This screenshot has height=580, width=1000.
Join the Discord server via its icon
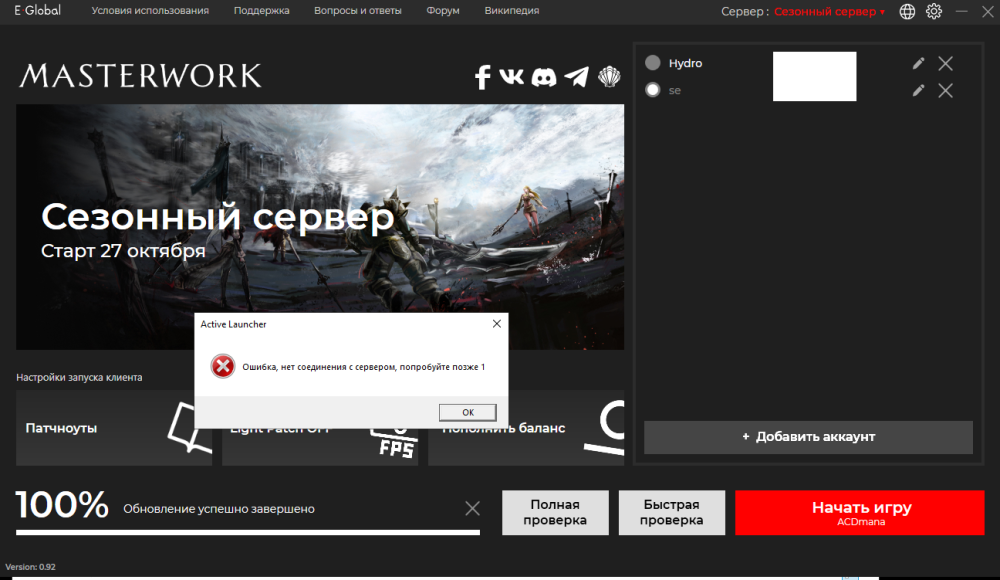coord(544,76)
